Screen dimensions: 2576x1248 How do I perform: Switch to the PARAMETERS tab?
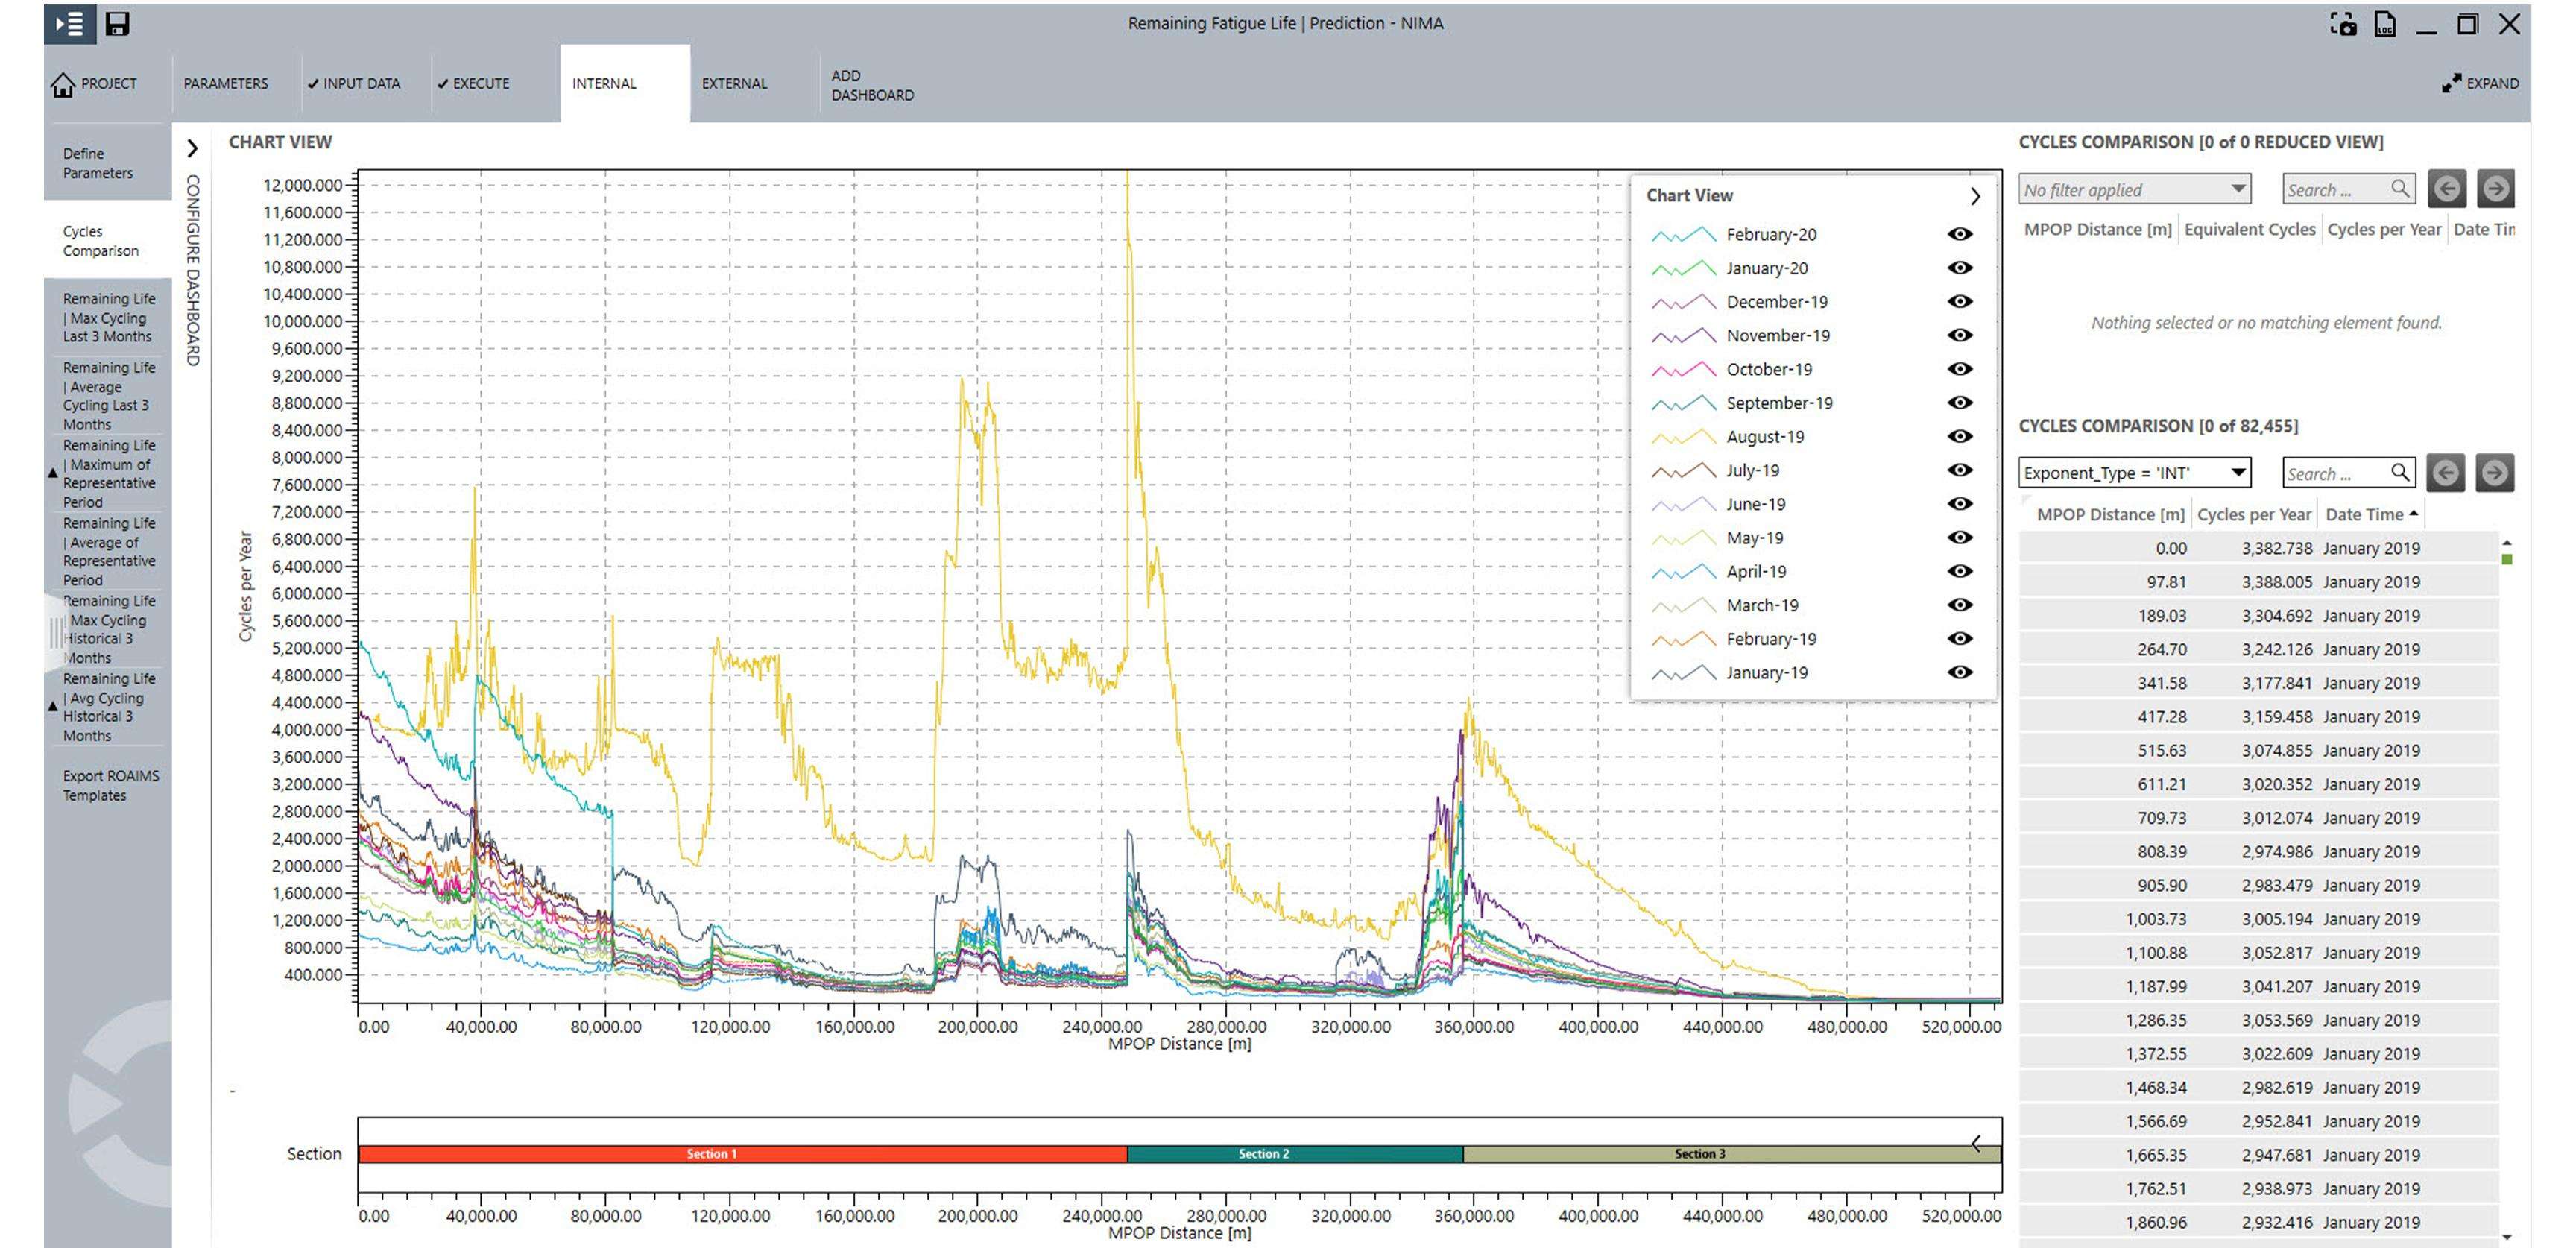225,84
